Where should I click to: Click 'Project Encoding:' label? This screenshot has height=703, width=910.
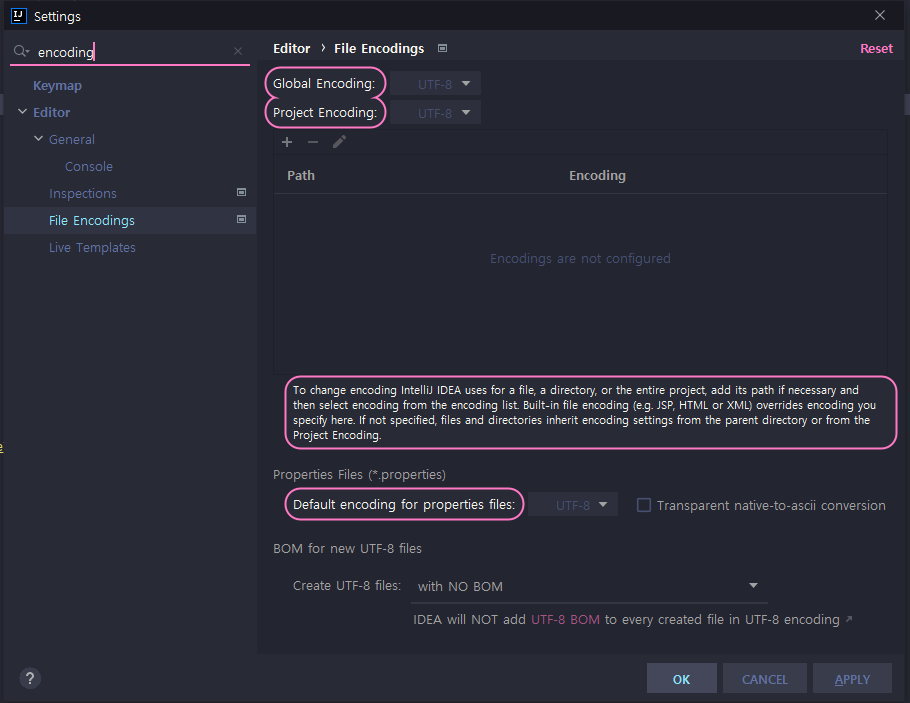click(x=325, y=113)
